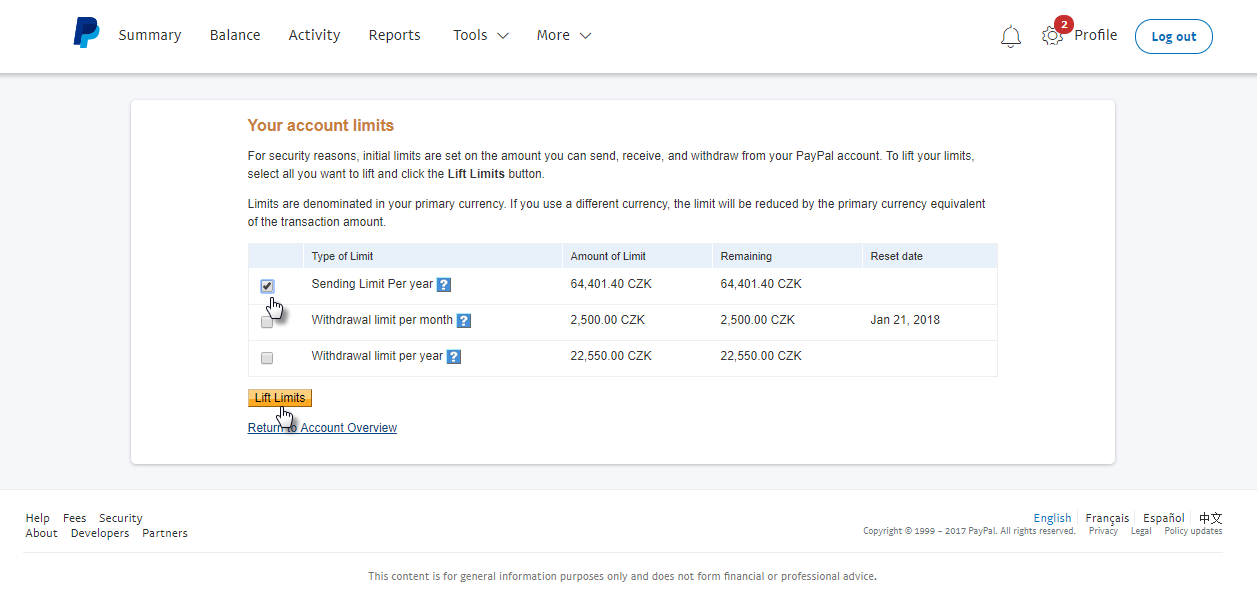
Task: Check the Withdrawal limit per year checkbox
Action: (267, 357)
